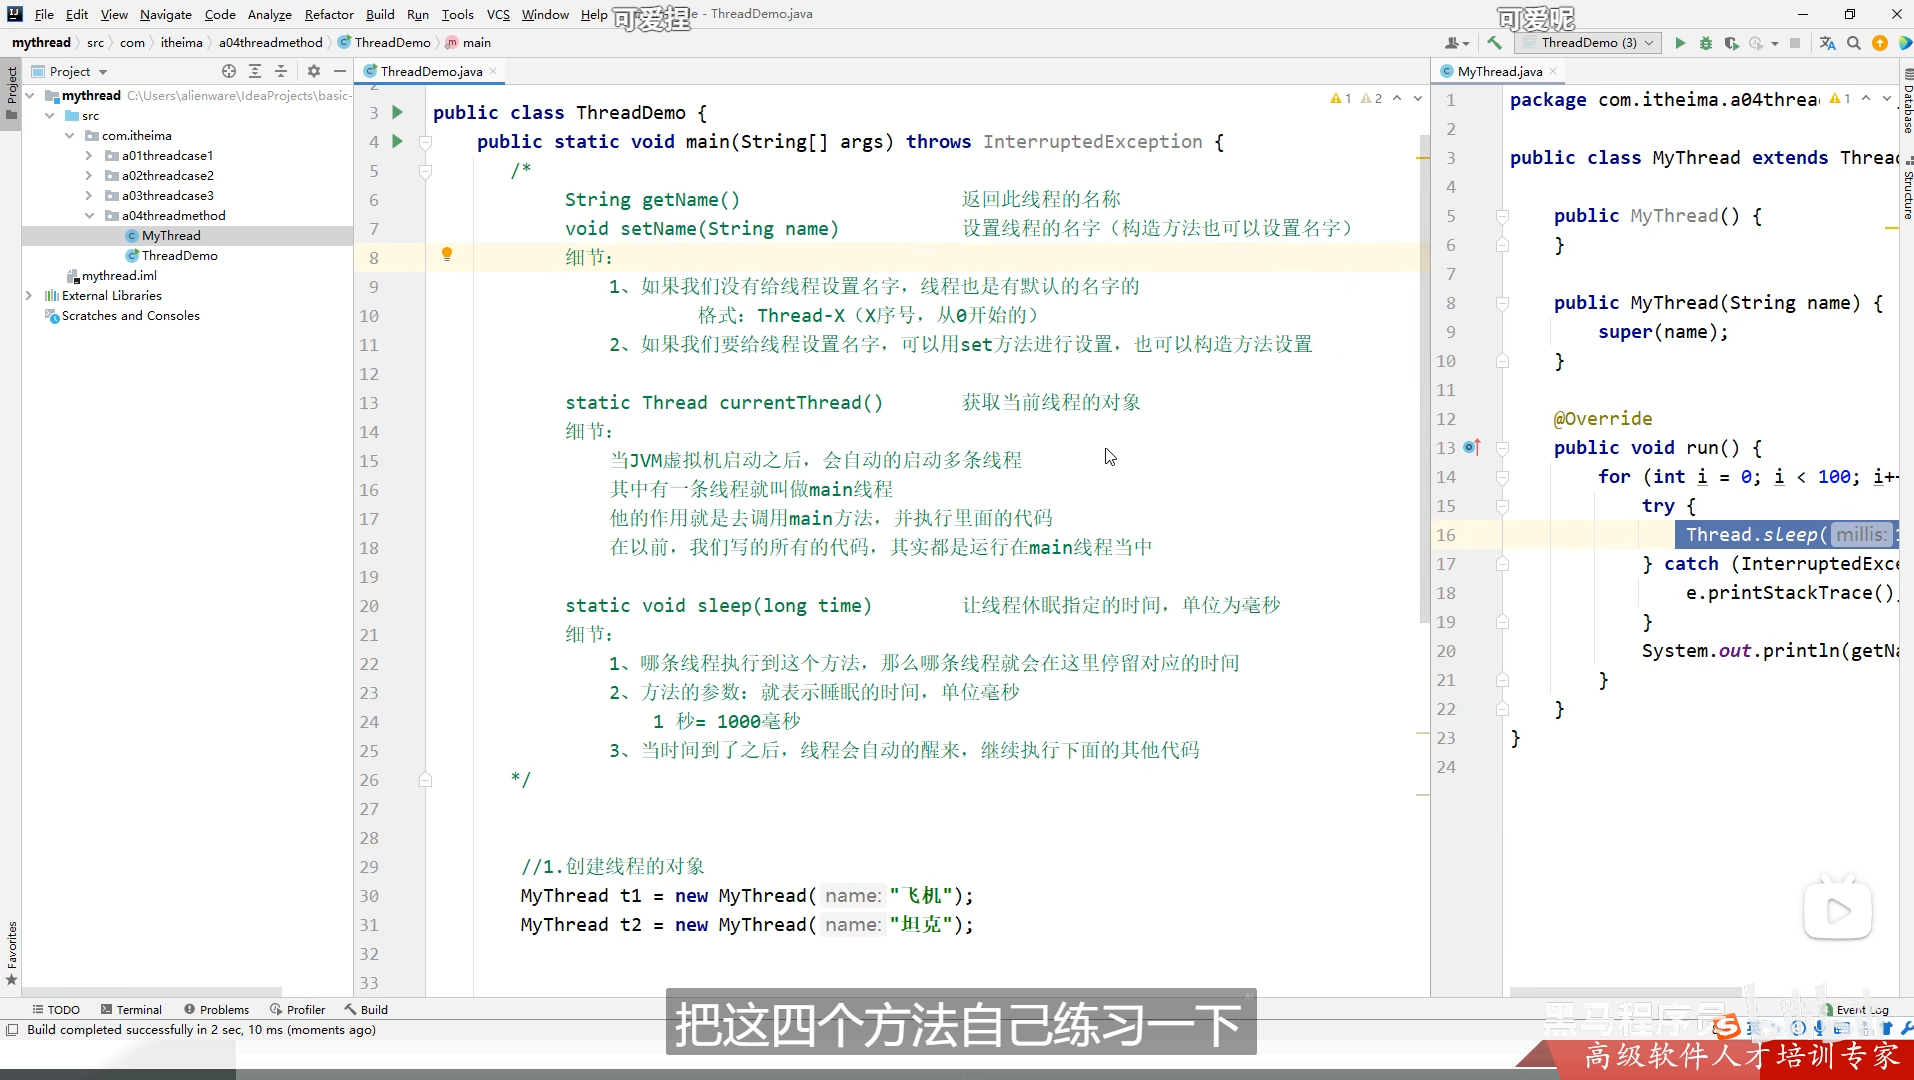The height and width of the screenshot is (1080, 1914).
Task: Click ThreadDemo editor vertical scrollbar
Action: (x=1424, y=380)
